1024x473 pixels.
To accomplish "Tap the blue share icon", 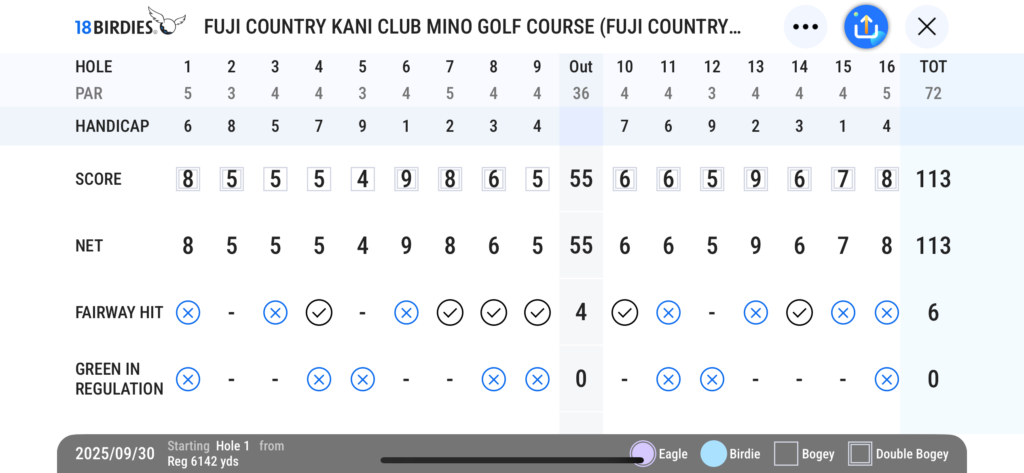I will pos(866,27).
